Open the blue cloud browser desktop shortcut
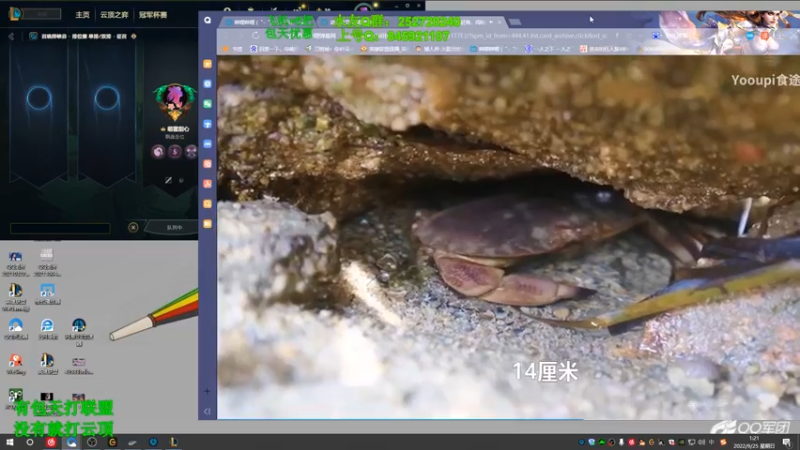Viewport: 800px width, 450px height. coord(16,329)
